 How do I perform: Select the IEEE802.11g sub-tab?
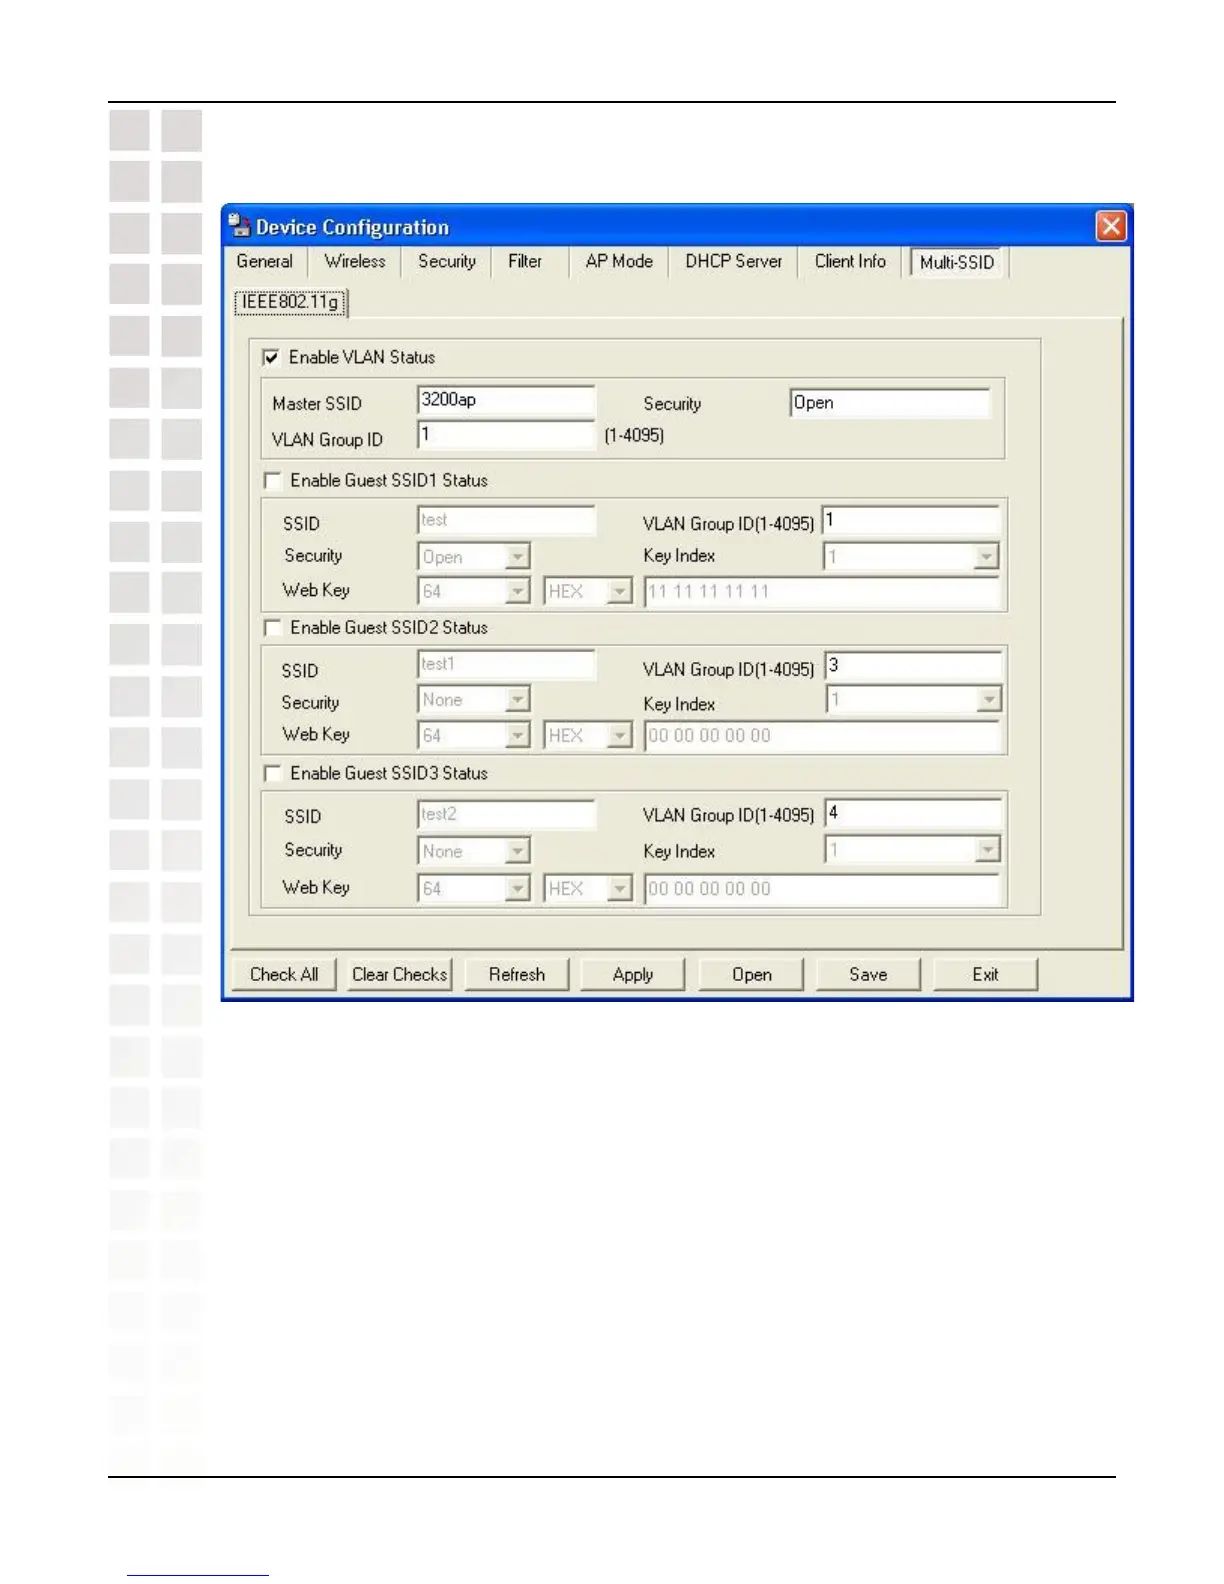[291, 302]
